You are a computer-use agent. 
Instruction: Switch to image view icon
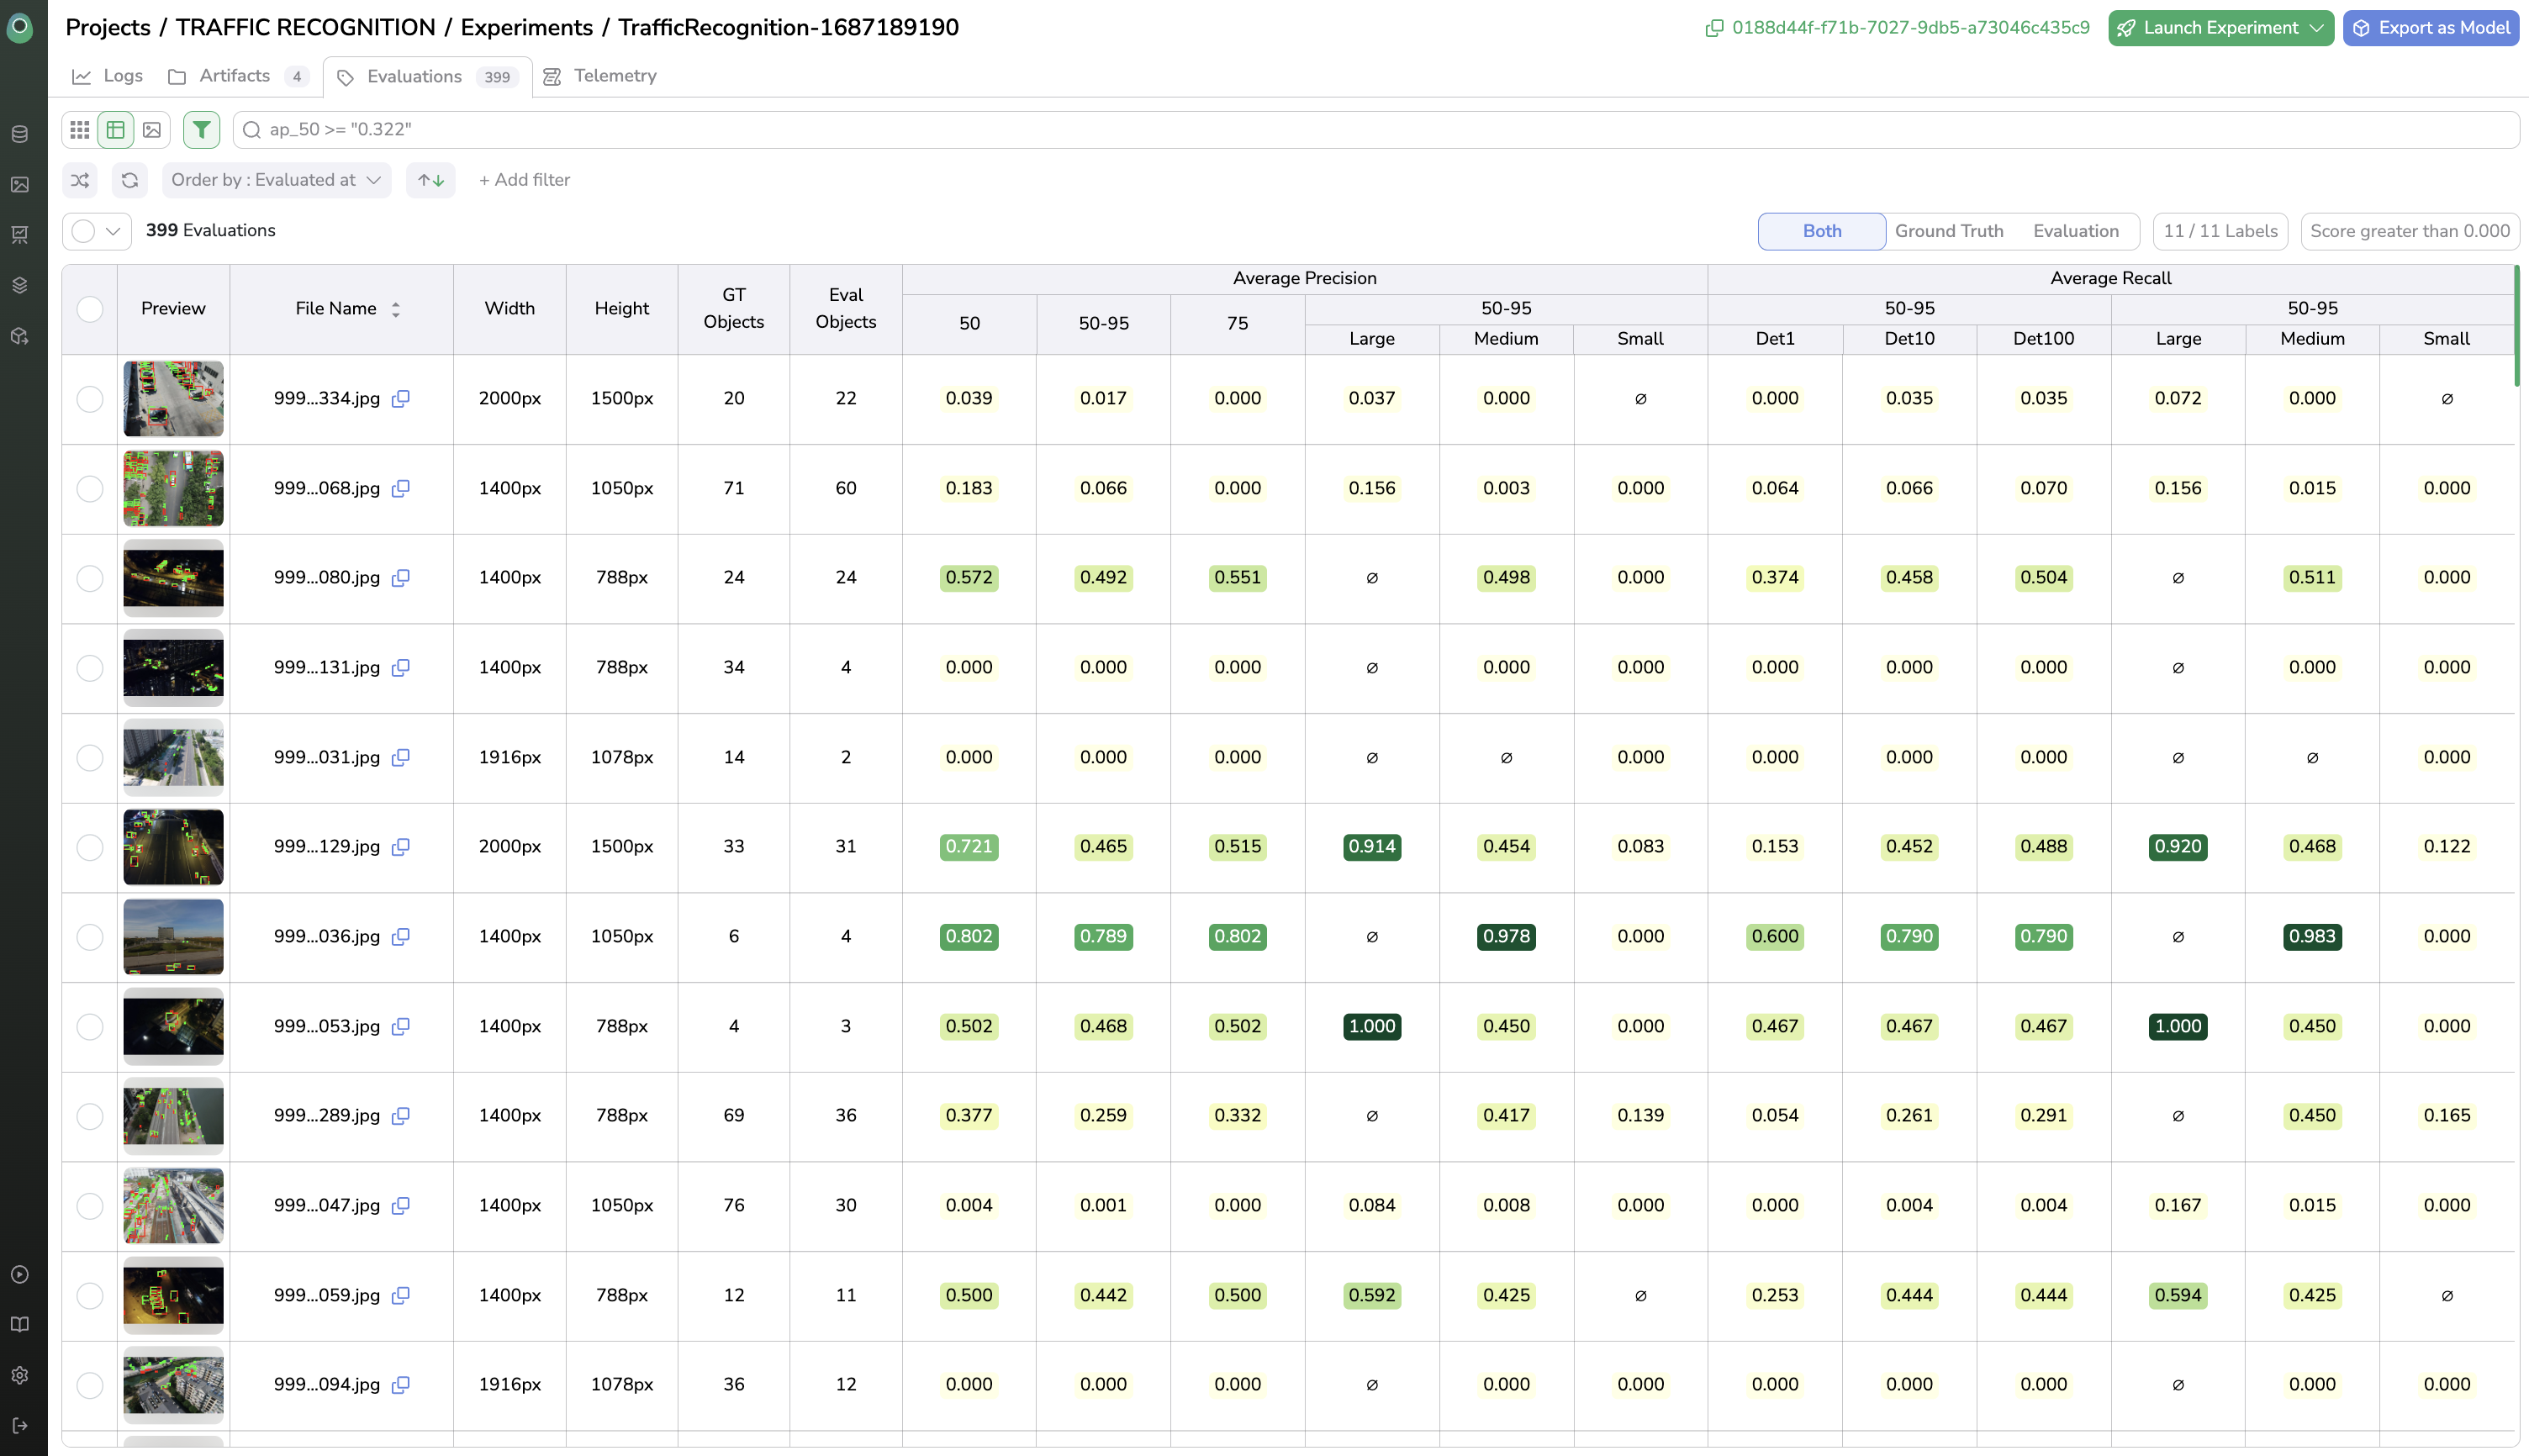(152, 130)
